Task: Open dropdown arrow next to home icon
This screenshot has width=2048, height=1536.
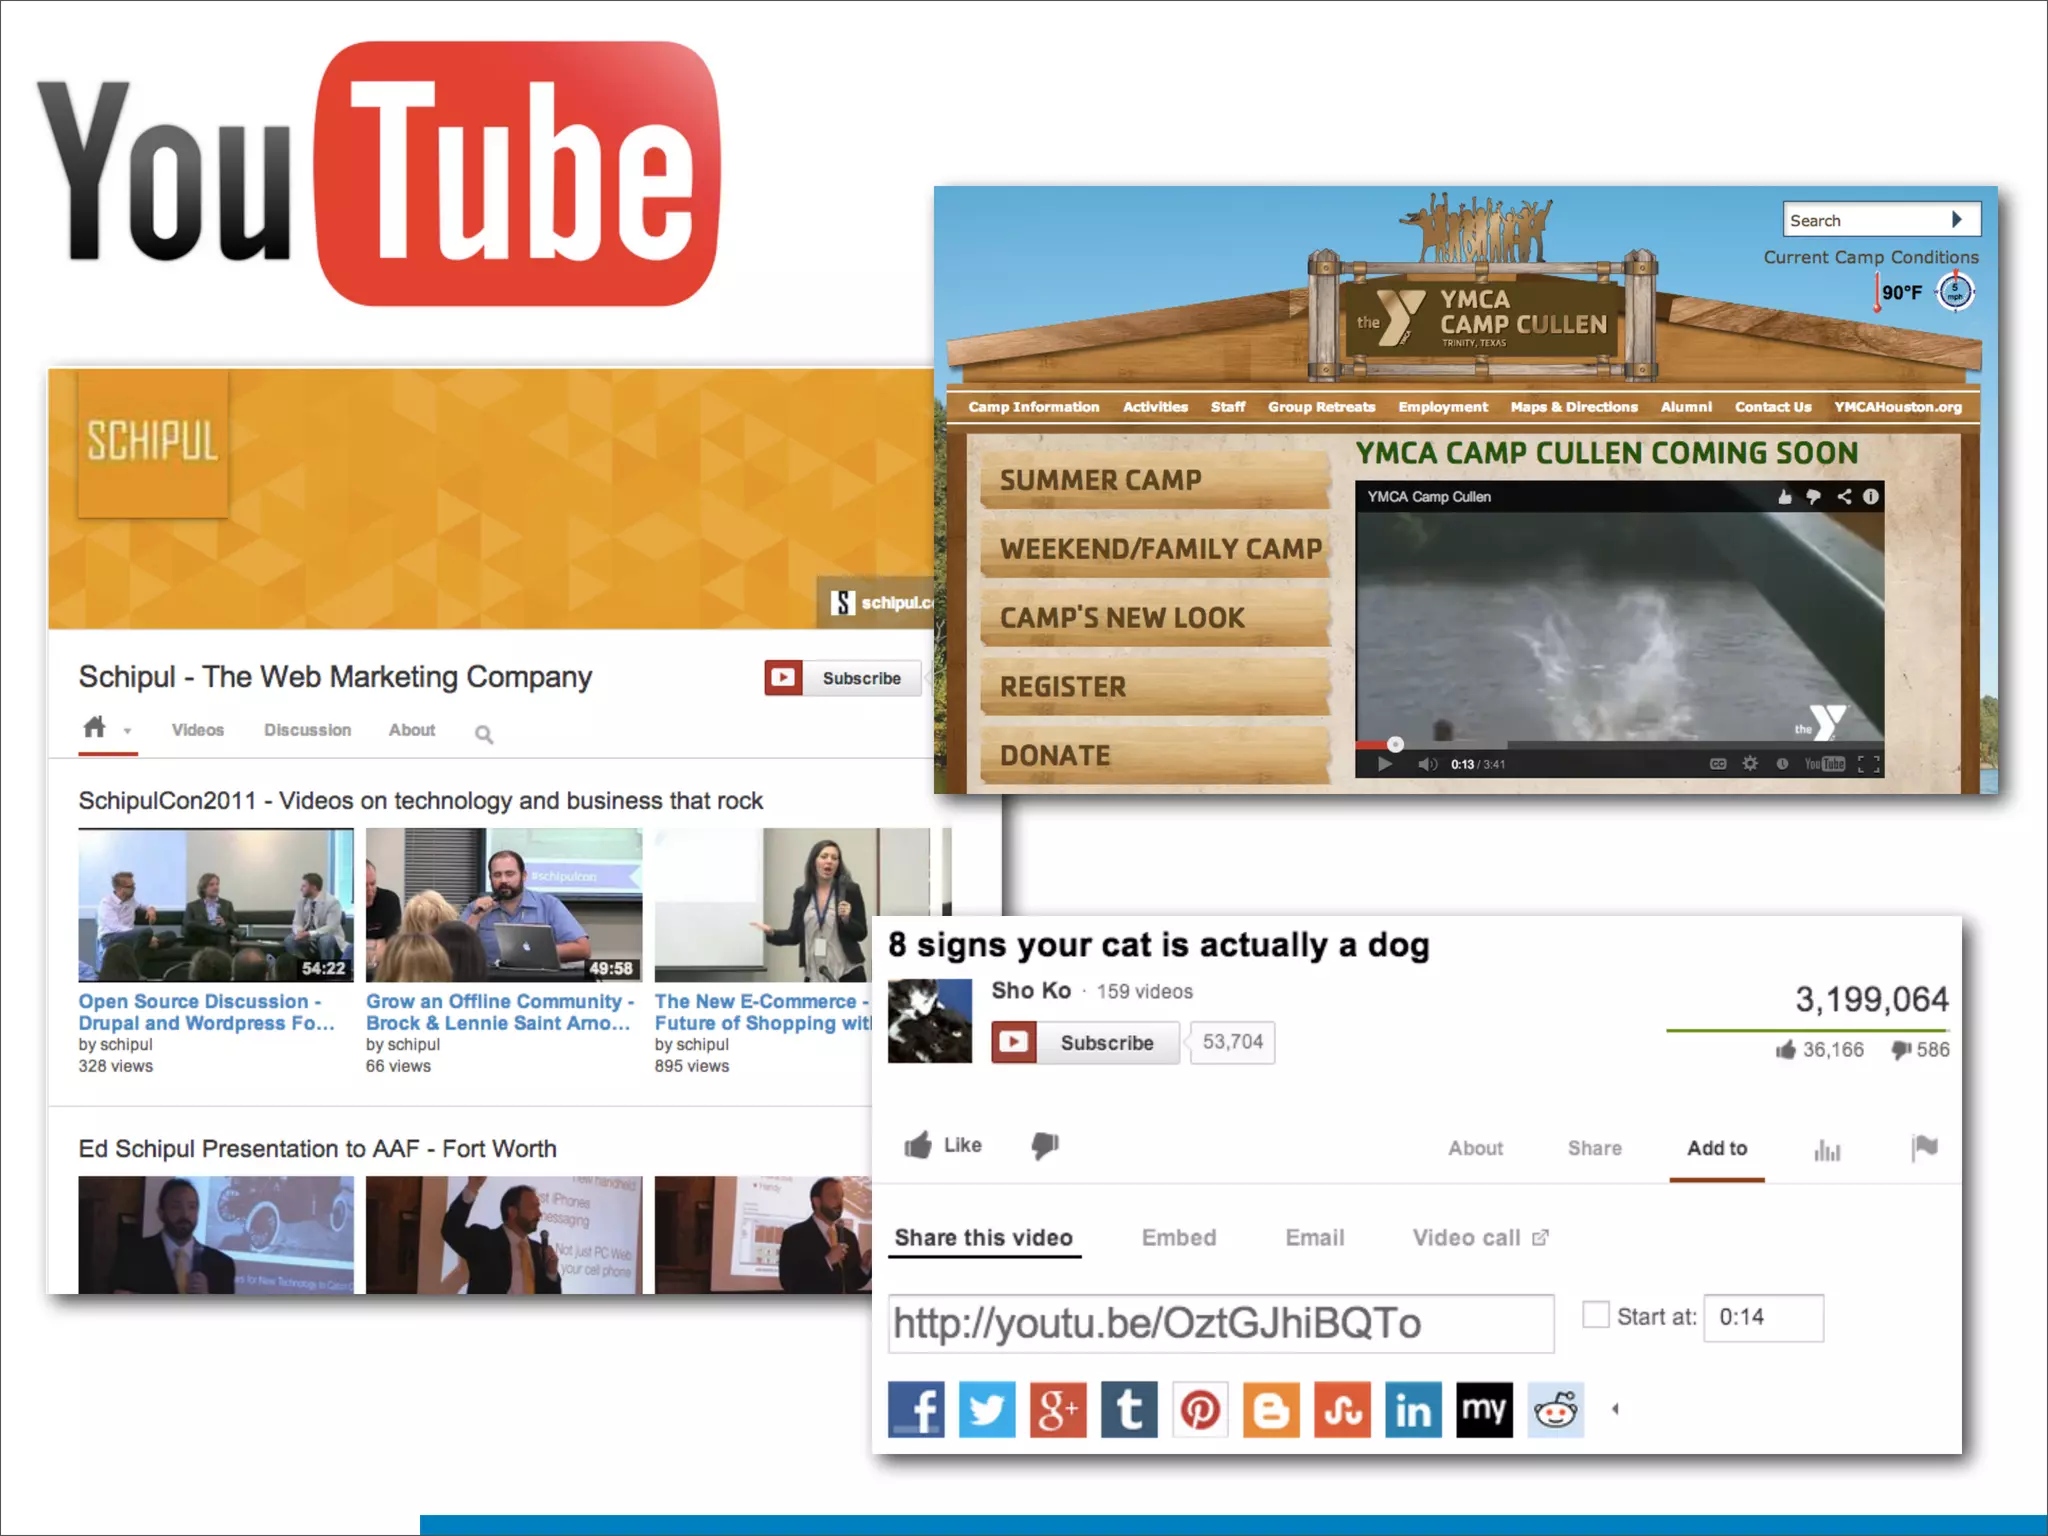Action: pos(127,731)
